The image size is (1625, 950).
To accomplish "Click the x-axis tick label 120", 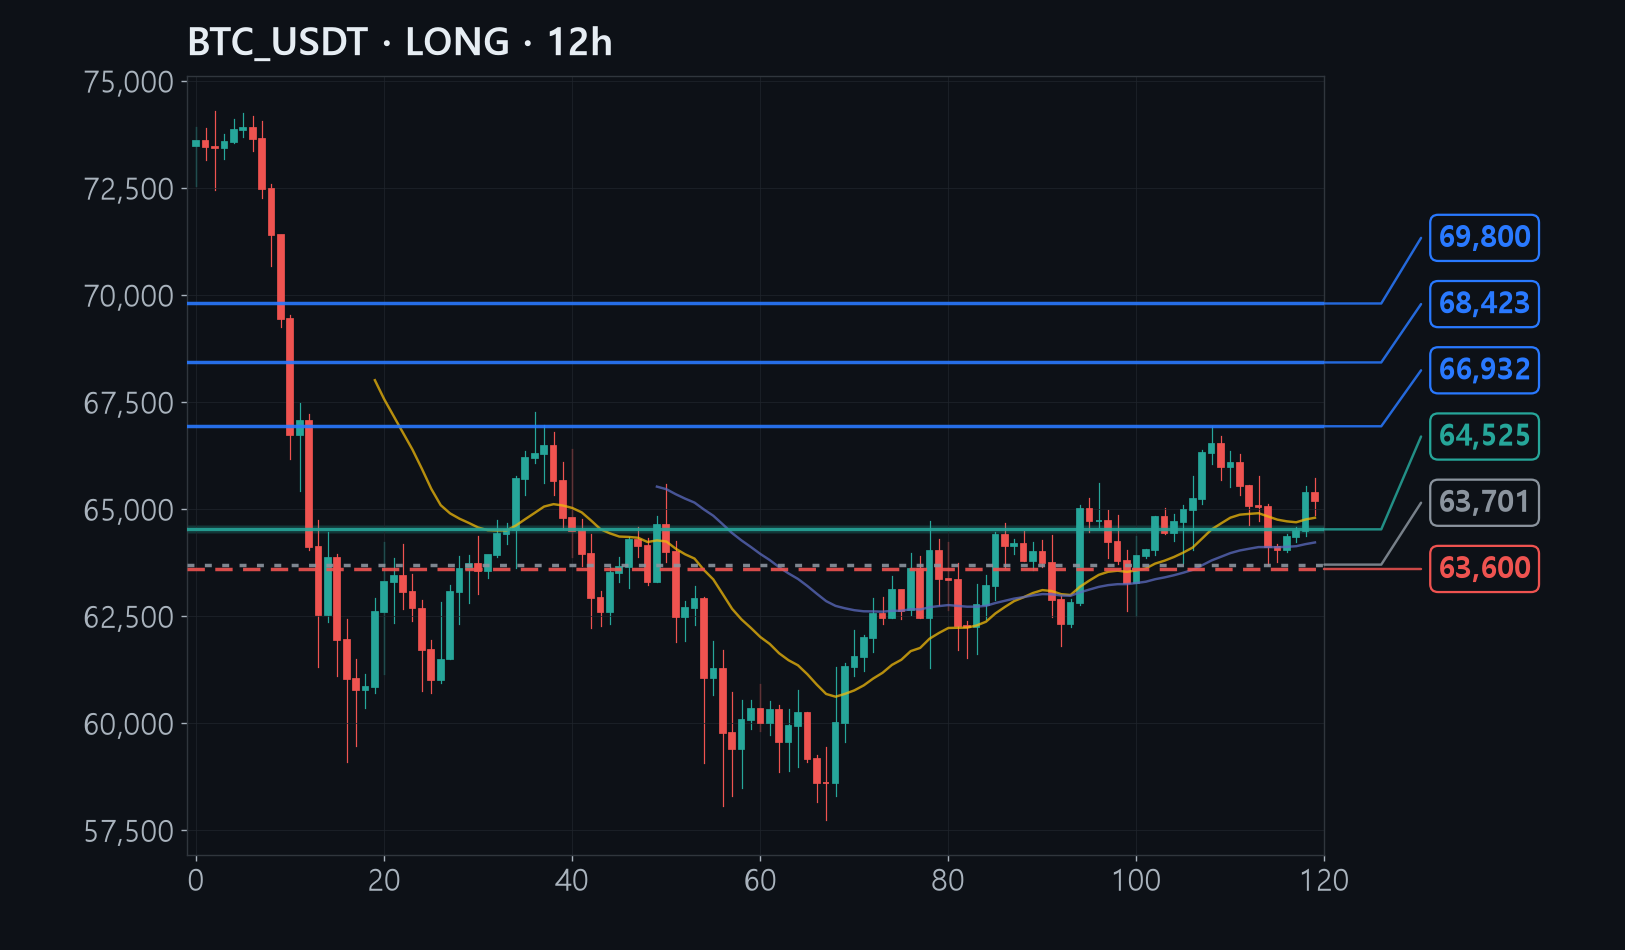I will pos(1324,881).
